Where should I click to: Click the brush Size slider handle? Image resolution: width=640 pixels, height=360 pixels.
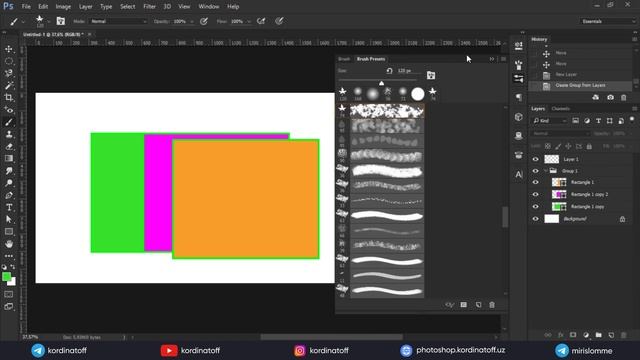pos(381,83)
